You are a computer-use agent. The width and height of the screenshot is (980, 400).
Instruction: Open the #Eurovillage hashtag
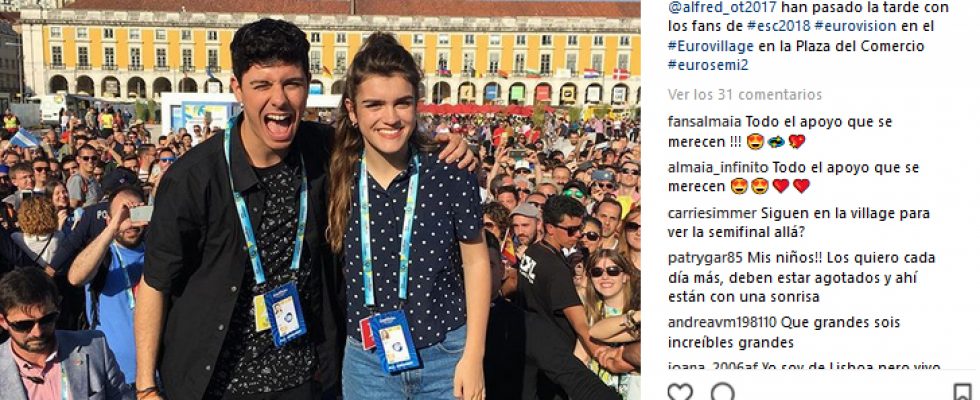[711, 46]
